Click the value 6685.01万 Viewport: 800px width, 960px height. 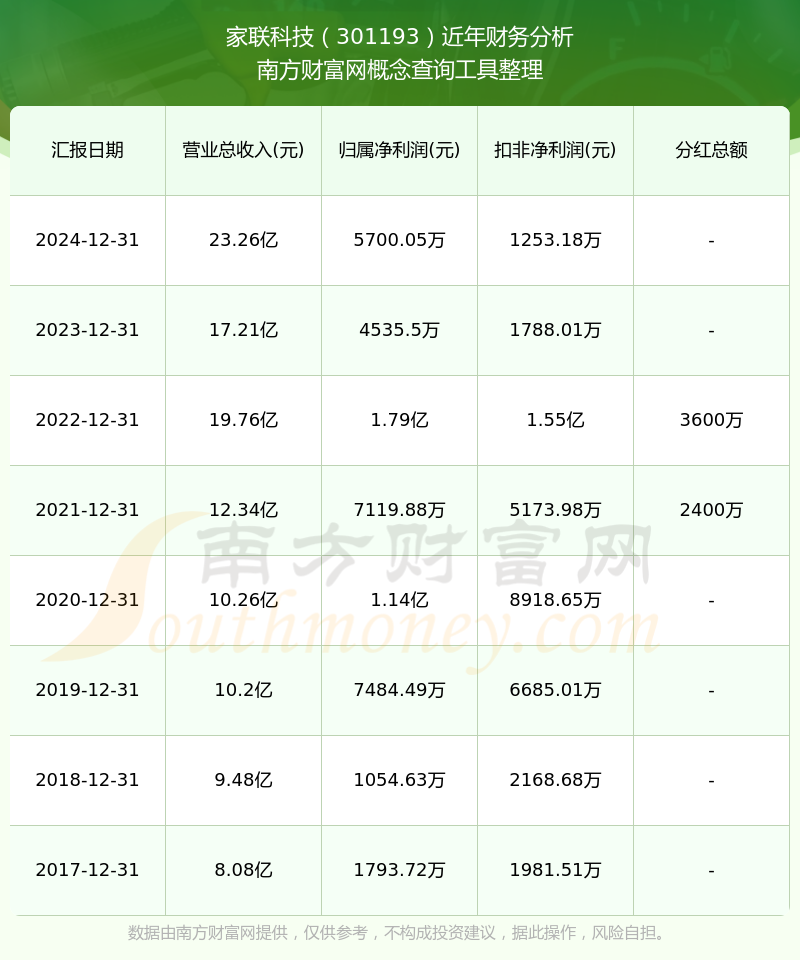pos(555,690)
